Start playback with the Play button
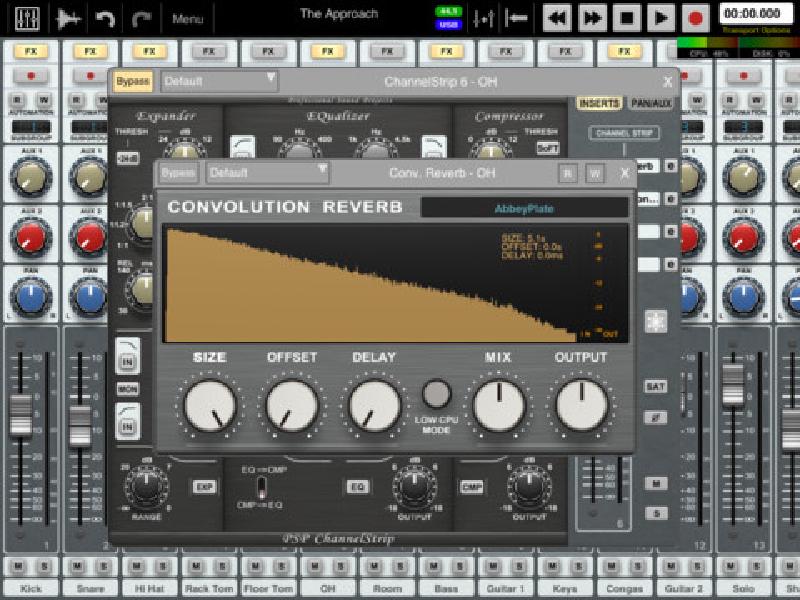Screen dimensions: 800x600 pos(661,18)
